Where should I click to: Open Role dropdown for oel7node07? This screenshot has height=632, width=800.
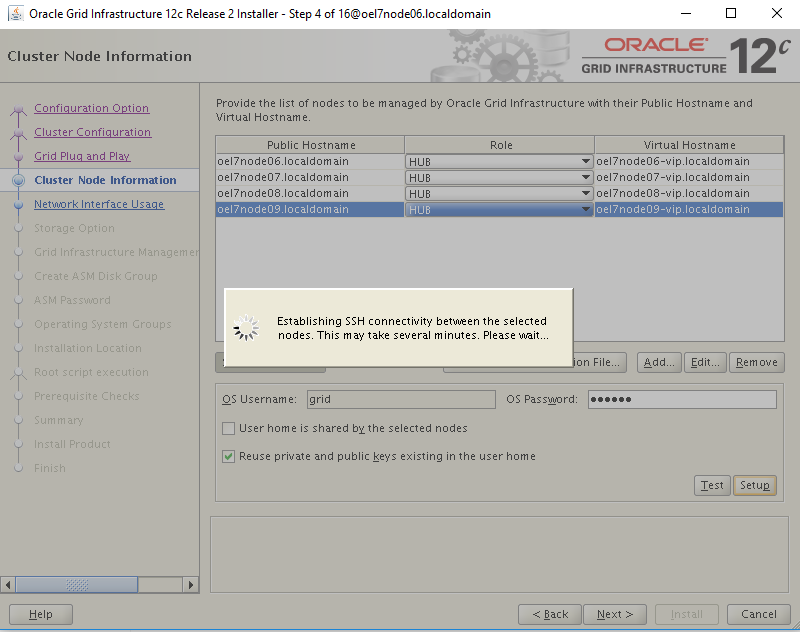(585, 178)
